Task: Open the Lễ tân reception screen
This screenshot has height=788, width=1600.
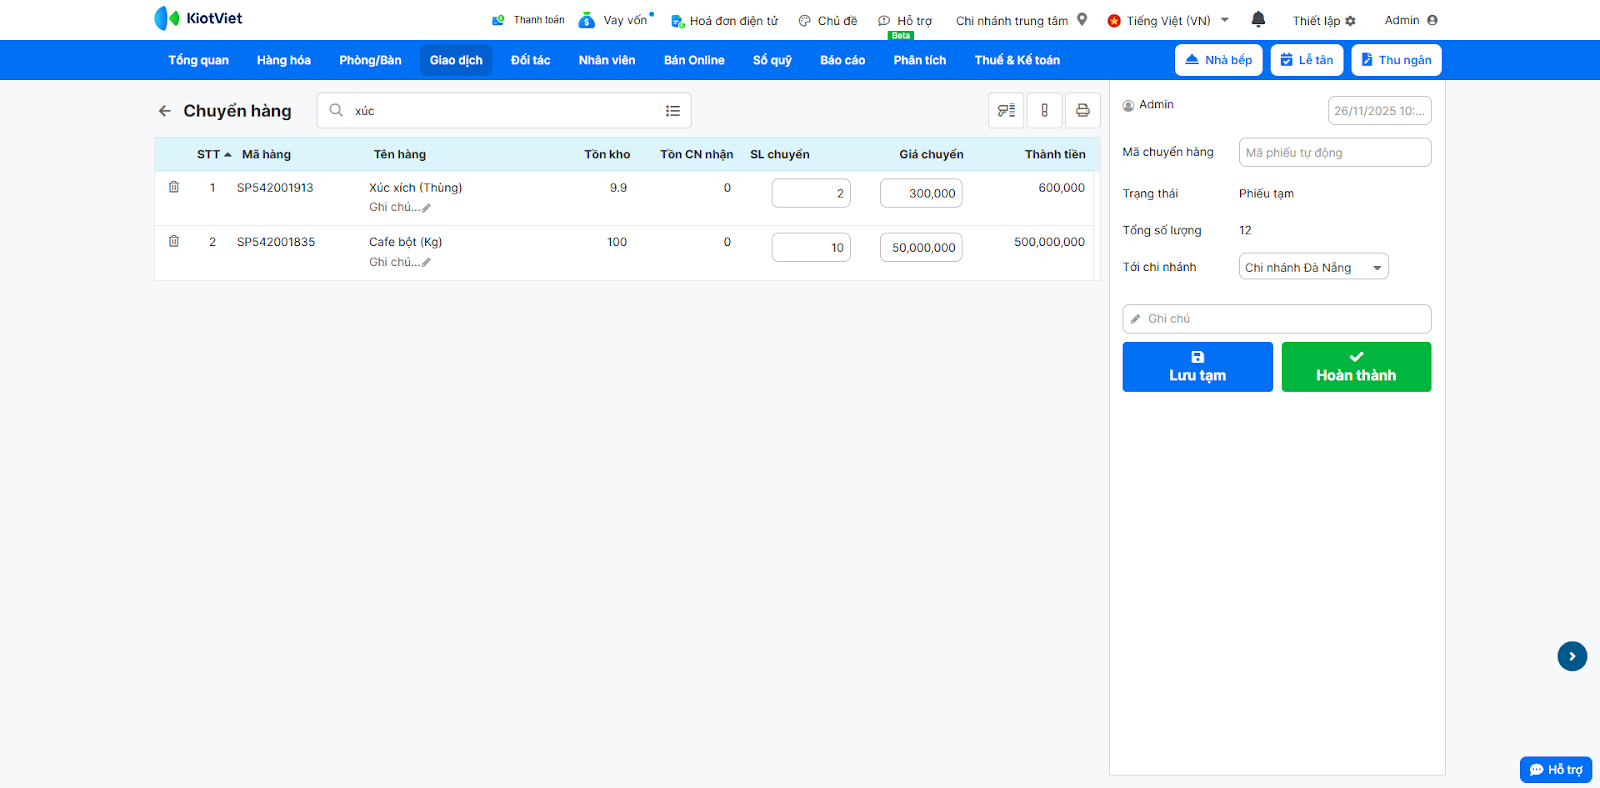Action: pos(1307,60)
